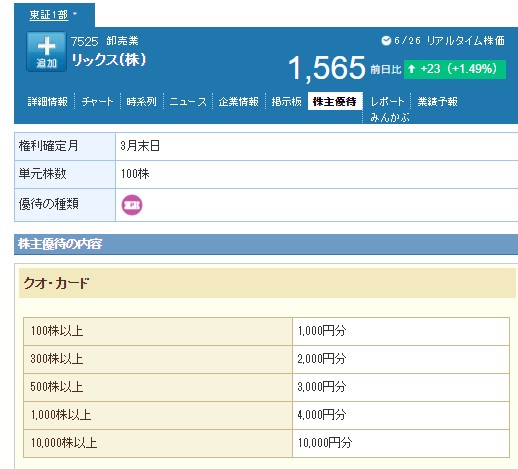Go to the 業績予報 tab

pos(437,101)
